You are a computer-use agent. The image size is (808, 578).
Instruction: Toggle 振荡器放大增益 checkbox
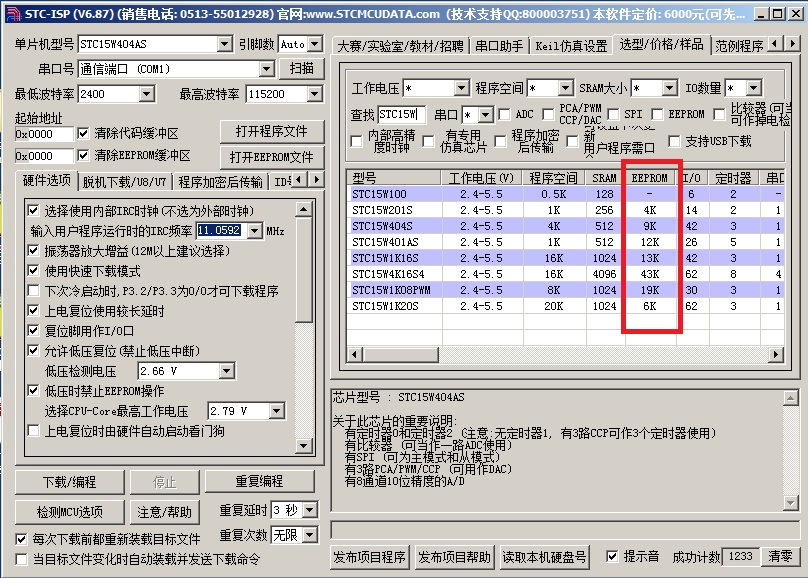pyautogui.click(x=33, y=250)
